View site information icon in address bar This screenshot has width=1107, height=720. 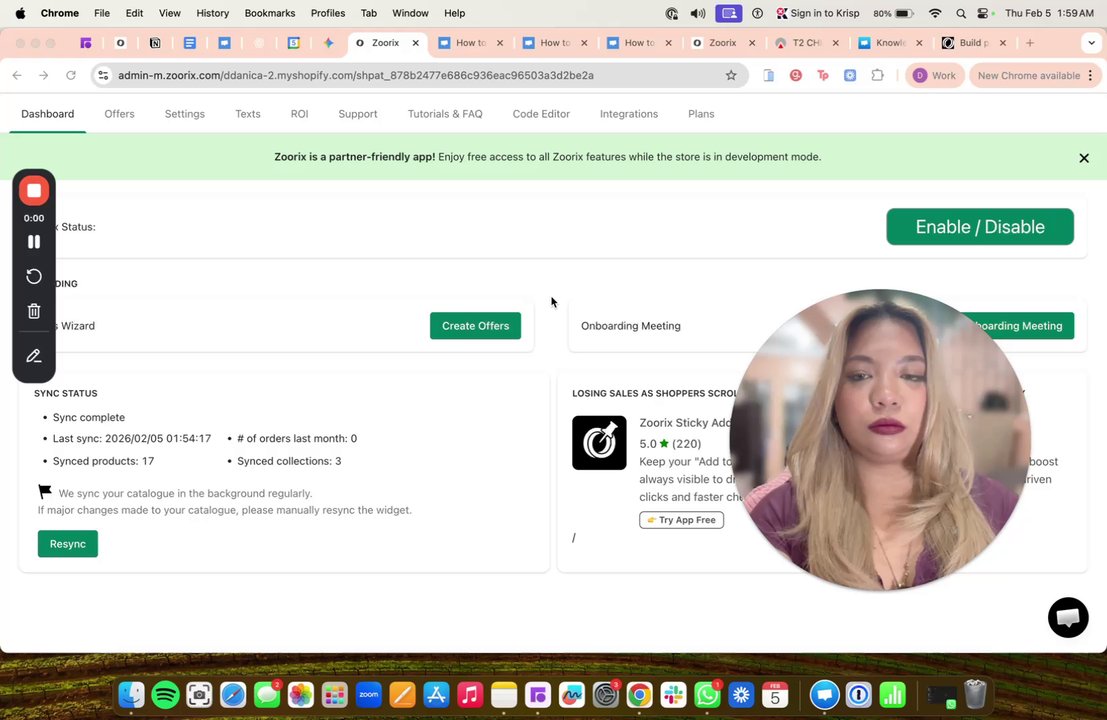tap(103, 76)
